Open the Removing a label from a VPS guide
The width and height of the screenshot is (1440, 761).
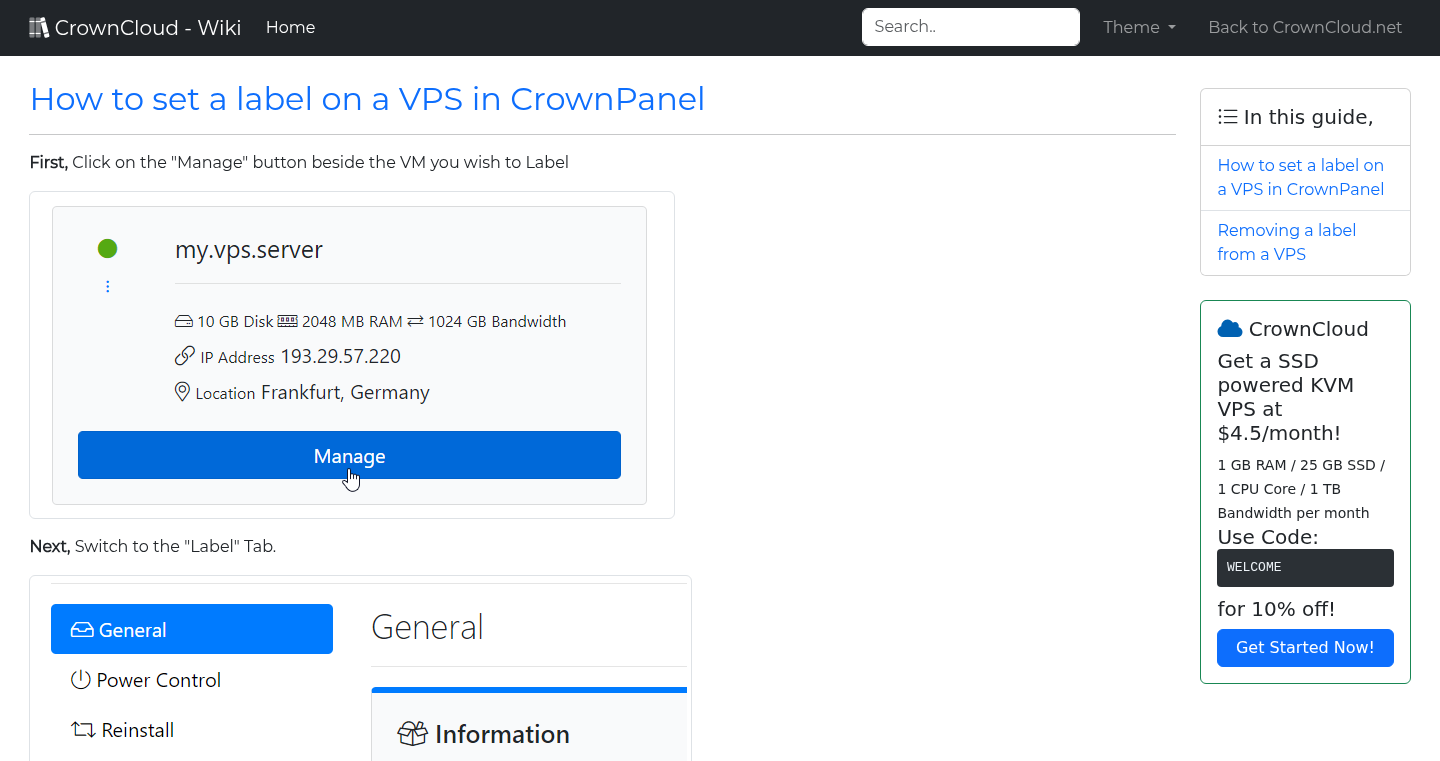point(1287,241)
